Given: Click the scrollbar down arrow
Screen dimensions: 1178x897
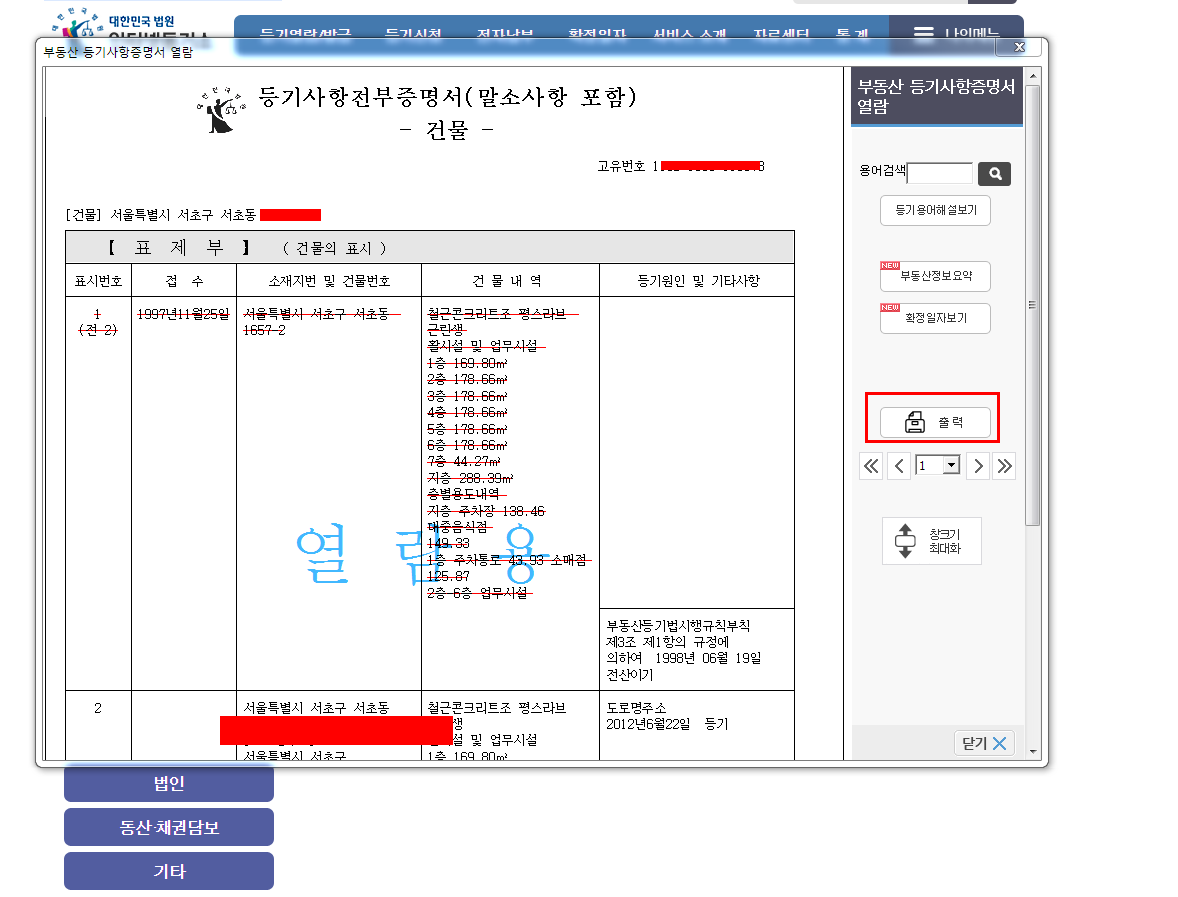Looking at the screenshot, I should point(1033,751).
